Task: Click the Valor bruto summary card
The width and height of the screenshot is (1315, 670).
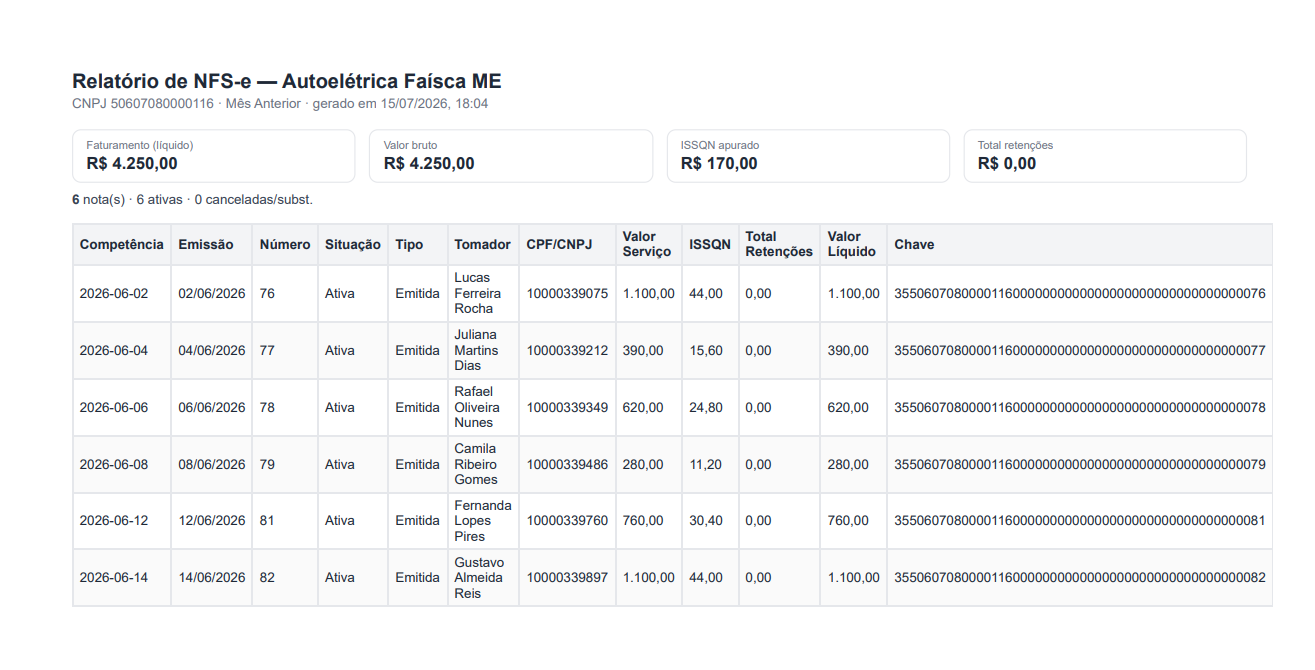Action: point(511,156)
